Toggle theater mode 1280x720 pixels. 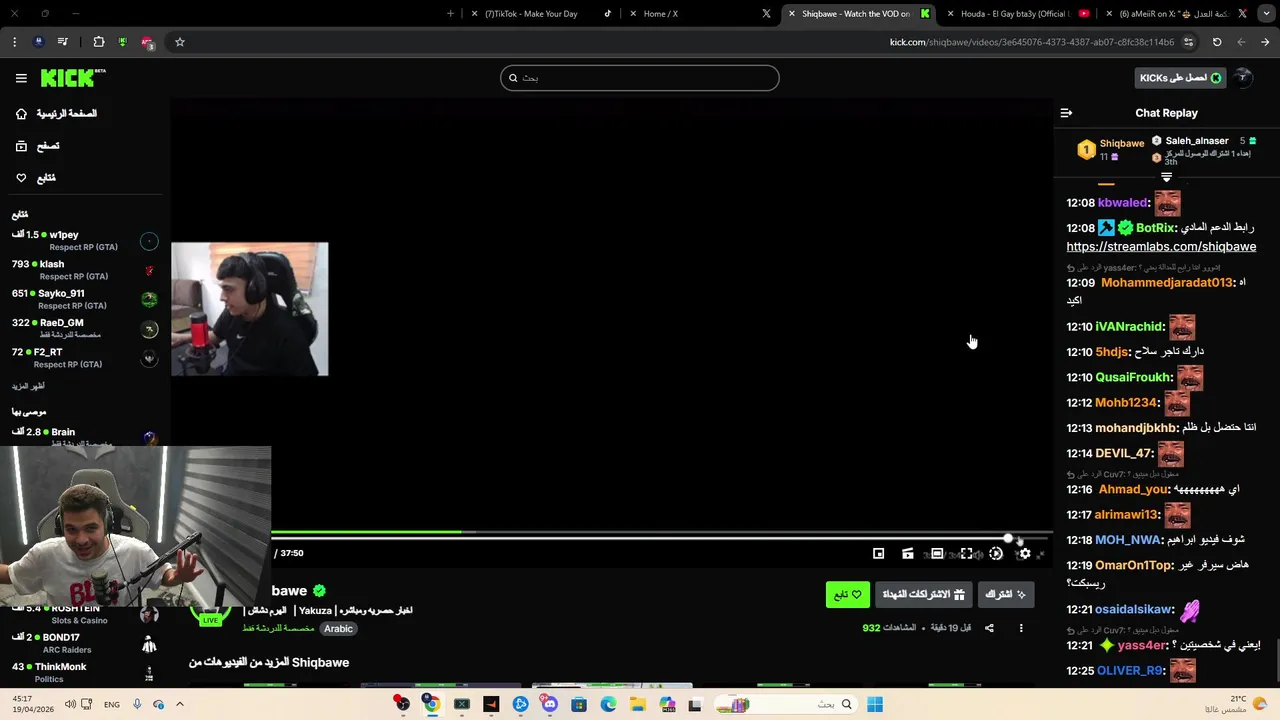(x=937, y=553)
